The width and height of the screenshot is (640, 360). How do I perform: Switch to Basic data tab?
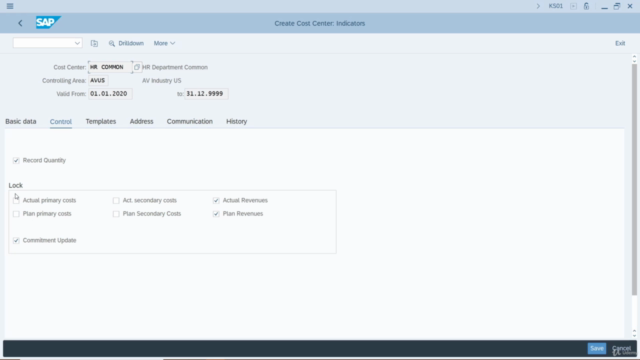pyautogui.click(x=21, y=121)
